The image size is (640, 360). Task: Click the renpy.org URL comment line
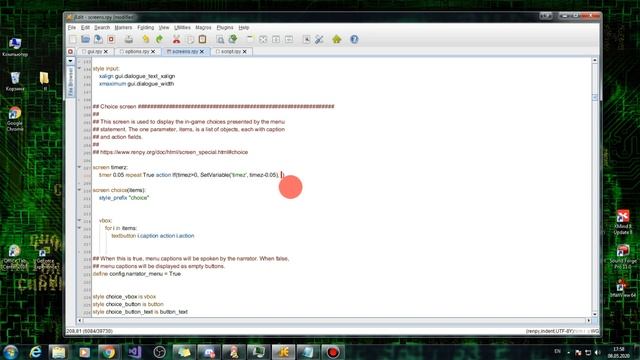(x=170, y=152)
